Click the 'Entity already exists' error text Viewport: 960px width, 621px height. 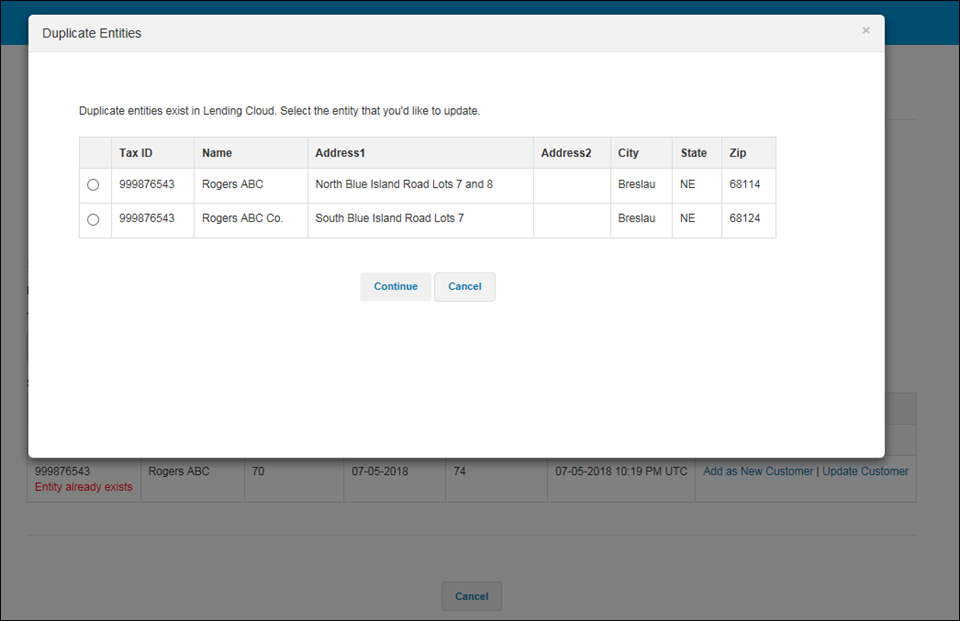[83, 487]
